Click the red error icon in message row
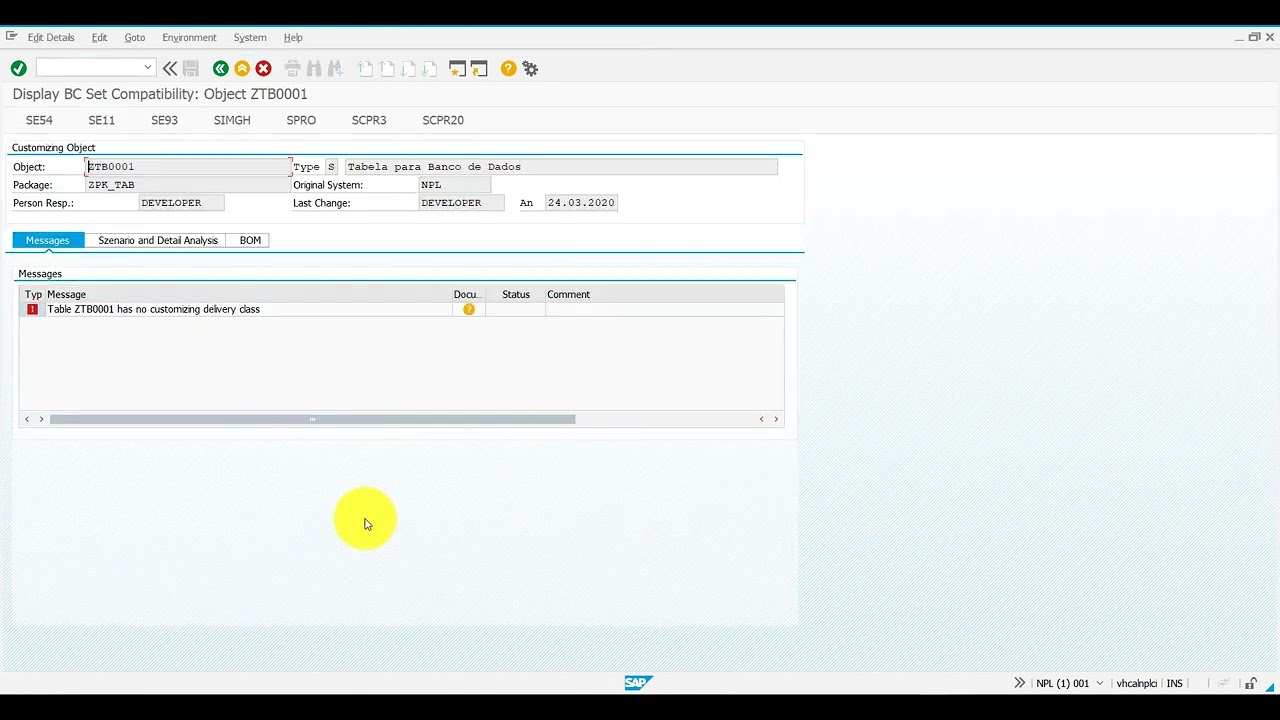Screen dimensions: 1280x720 pyautogui.click(x=32, y=310)
